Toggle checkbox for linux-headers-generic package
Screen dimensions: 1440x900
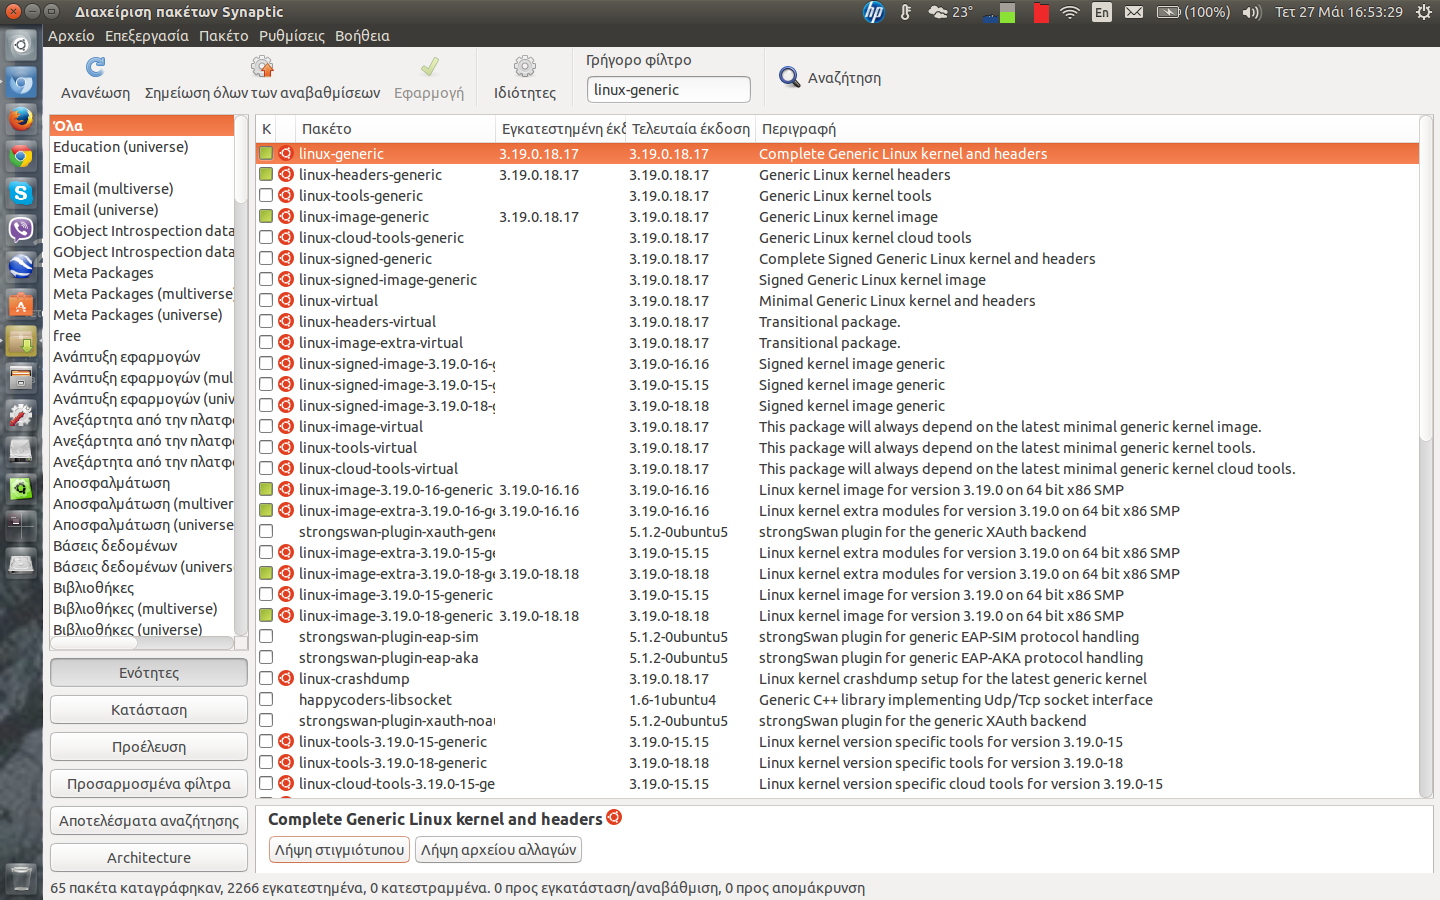tap(266, 175)
